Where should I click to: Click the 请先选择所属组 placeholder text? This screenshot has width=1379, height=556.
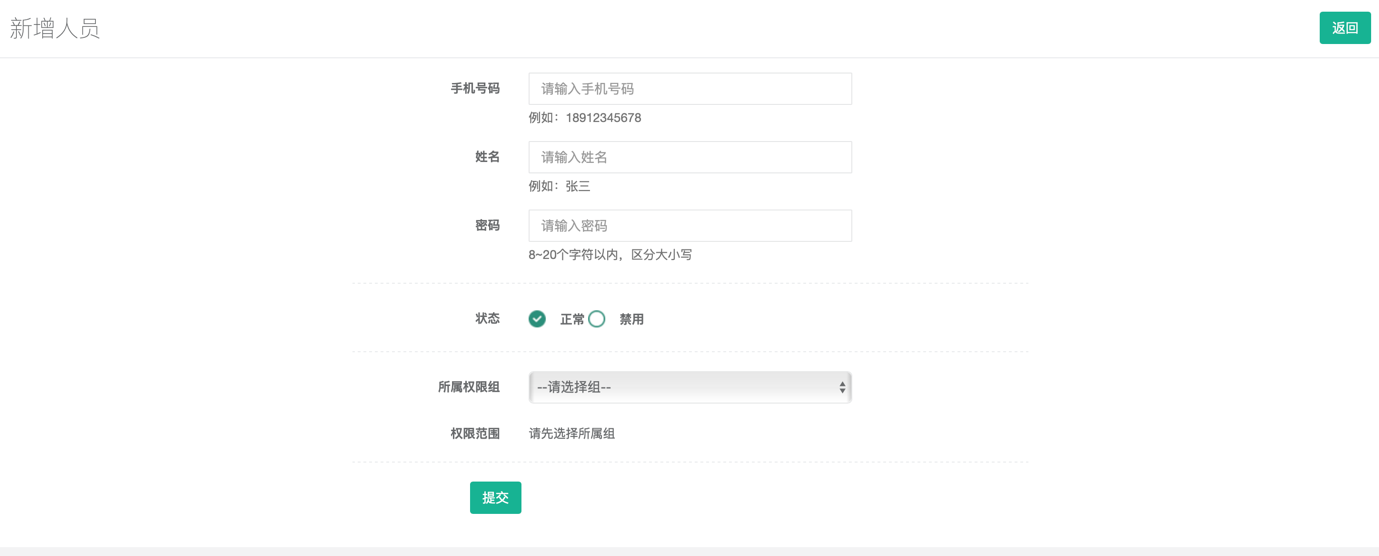pyautogui.click(x=572, y=434)
